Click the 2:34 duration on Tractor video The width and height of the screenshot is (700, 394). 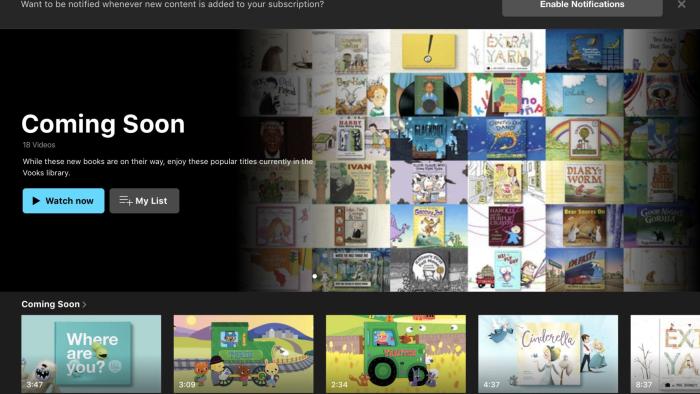tap(339, 384)
